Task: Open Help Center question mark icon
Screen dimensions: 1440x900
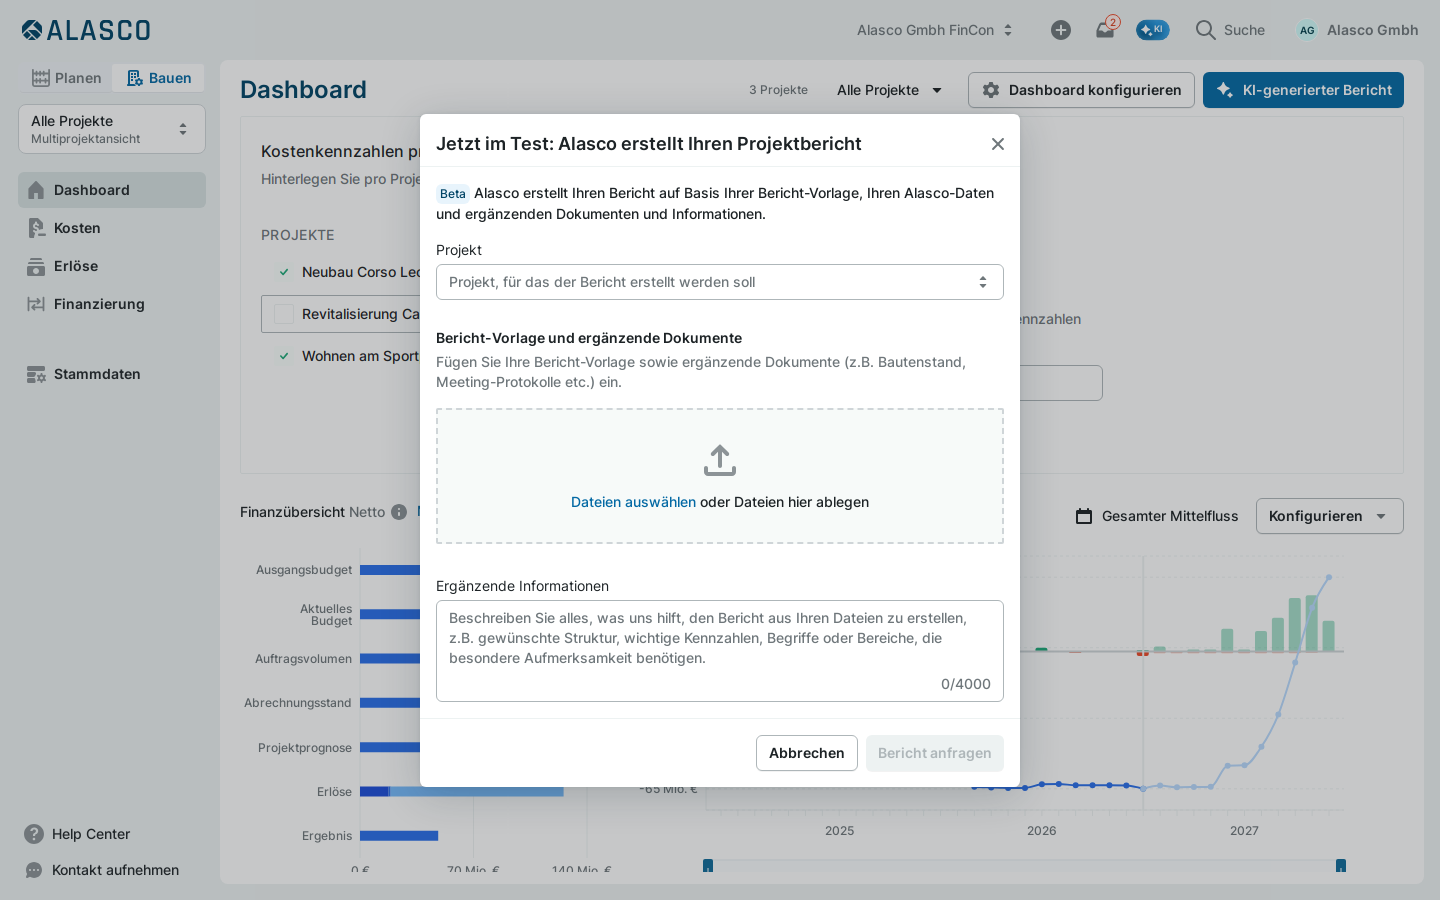Action: 34,834
